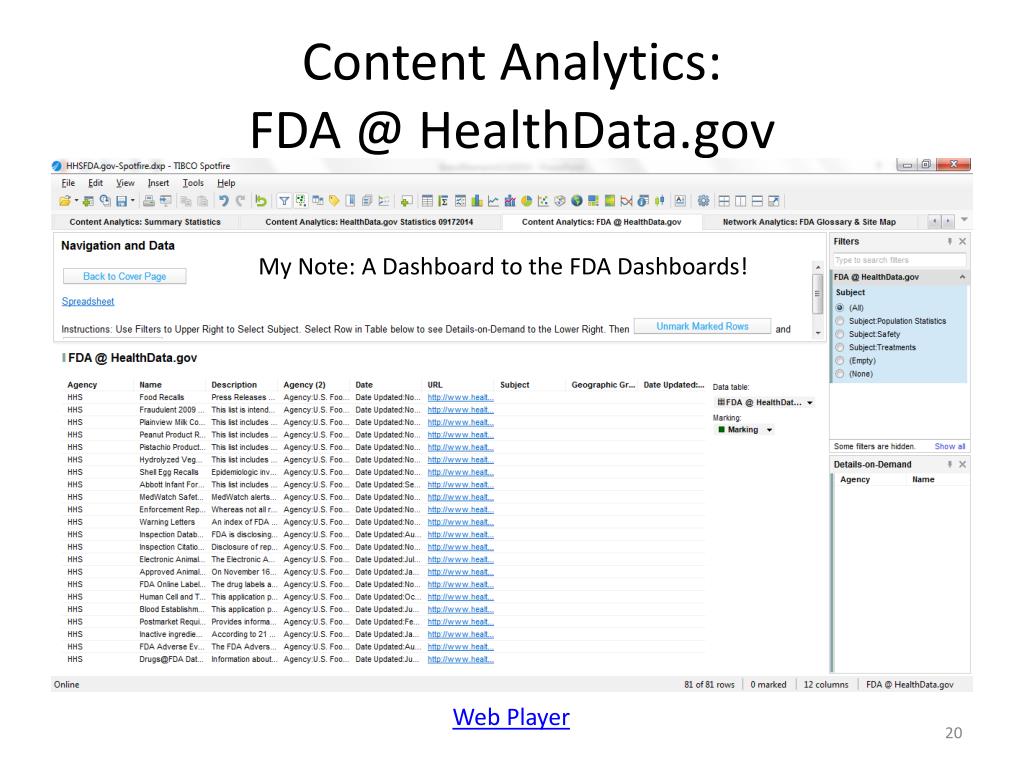The width and height of the screenshot is (1024, 768).
Task: Sort by the Description column header
Action: pos(234,385)
